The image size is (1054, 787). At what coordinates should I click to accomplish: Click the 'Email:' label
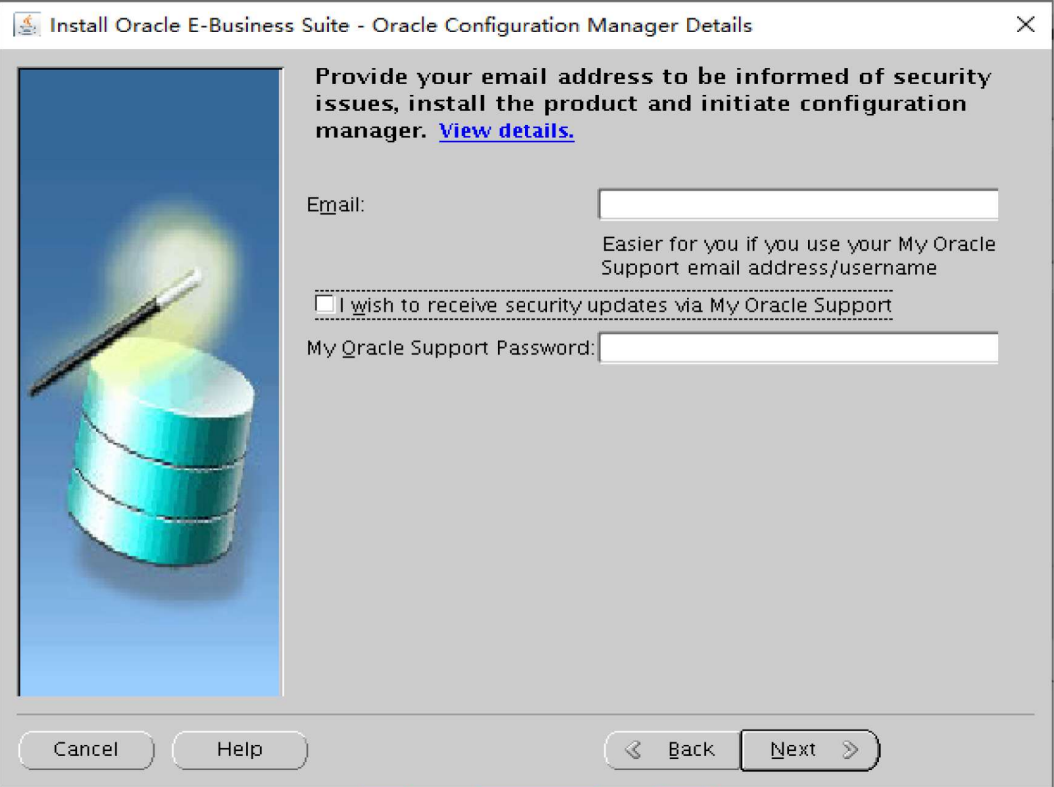[335, 204]
